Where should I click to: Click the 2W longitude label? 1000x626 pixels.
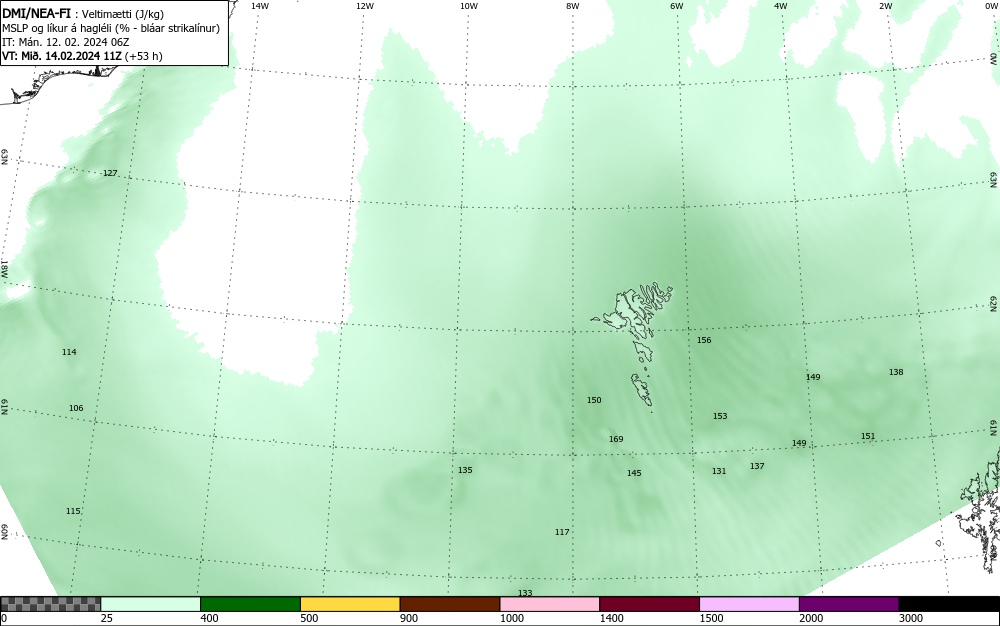[x=885, y=6]
